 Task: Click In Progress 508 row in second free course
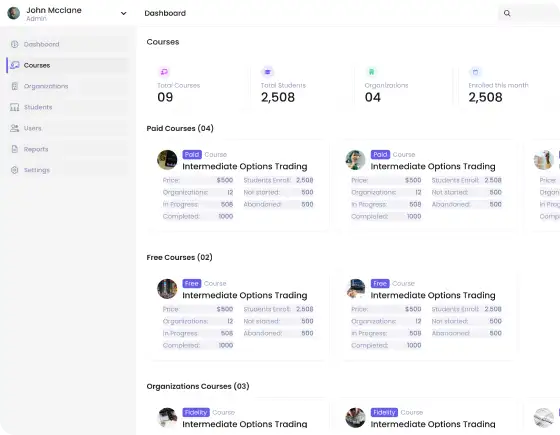(386, 333)
